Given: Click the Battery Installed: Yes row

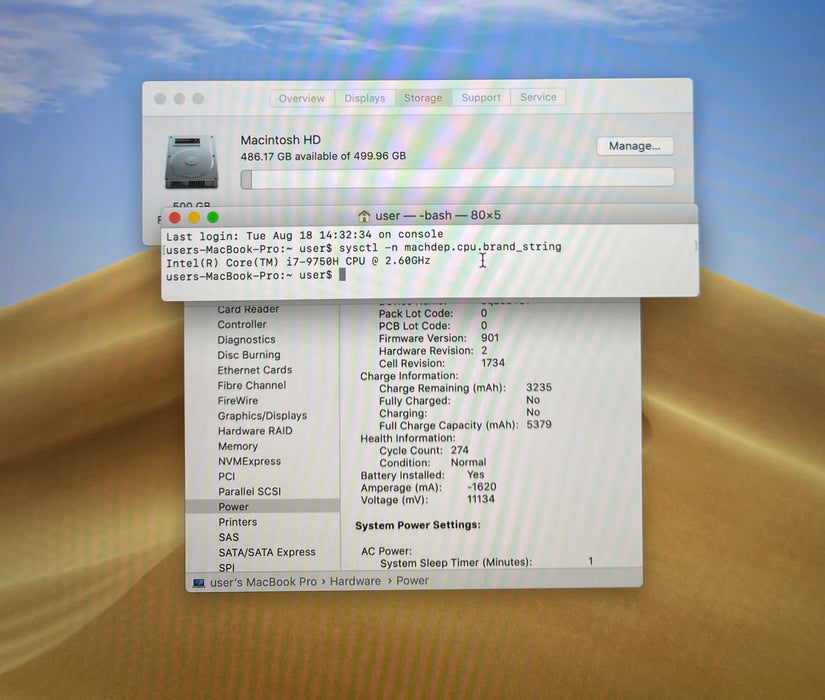Looking at the screenshot, I should point(422,475).
